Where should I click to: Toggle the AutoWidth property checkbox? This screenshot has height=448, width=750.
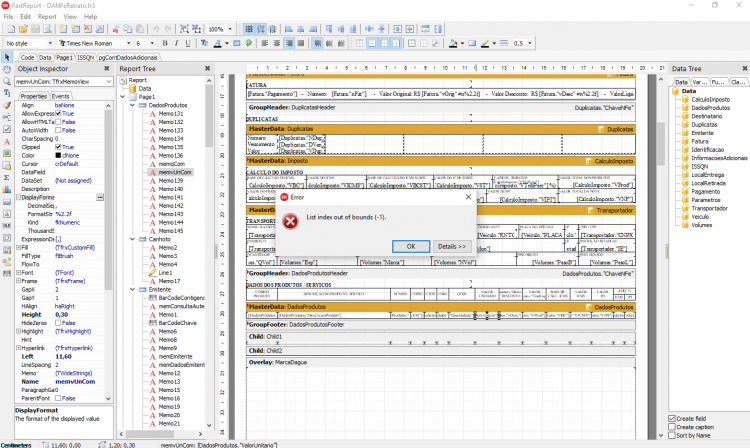[58, 130]
